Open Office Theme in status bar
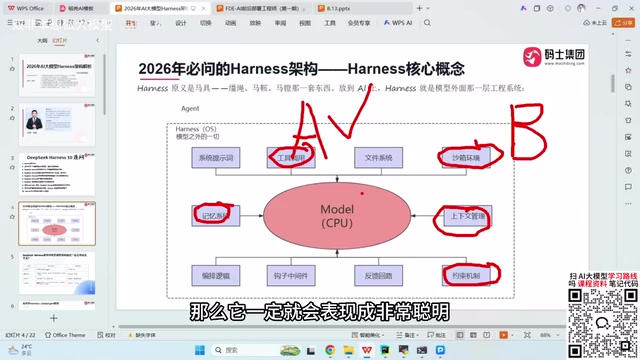This screenshot has width=640, height=360. pos(65,335)
